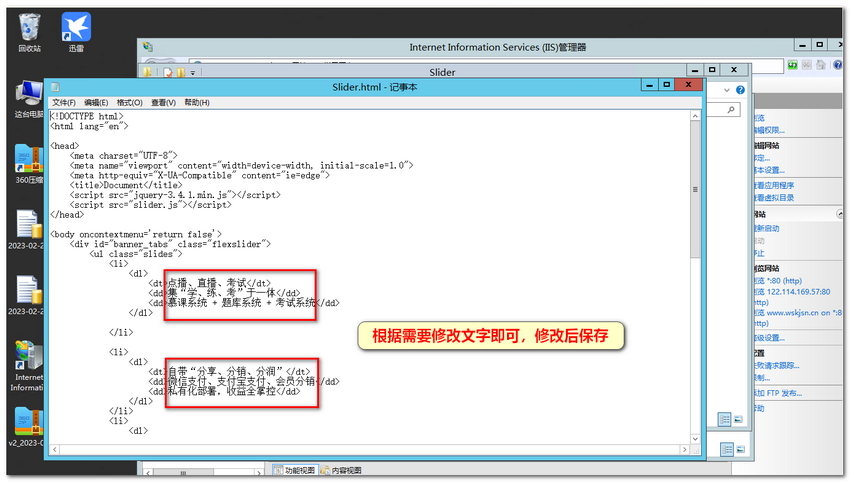
Task: Click the help icon in IIS toolbar
Action: point(838,65)
